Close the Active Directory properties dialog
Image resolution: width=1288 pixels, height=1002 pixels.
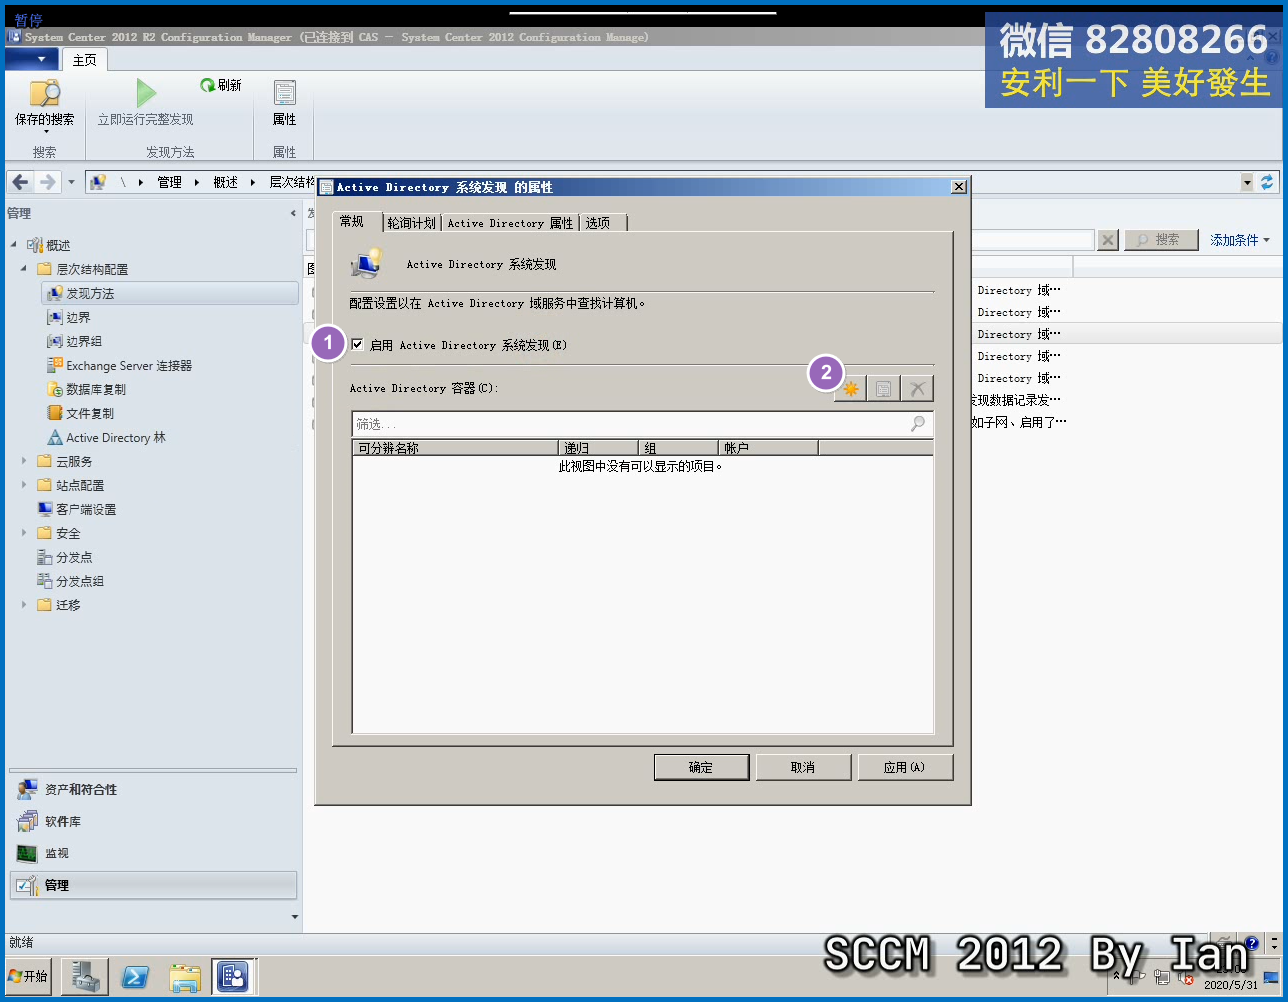pos(958,187)
